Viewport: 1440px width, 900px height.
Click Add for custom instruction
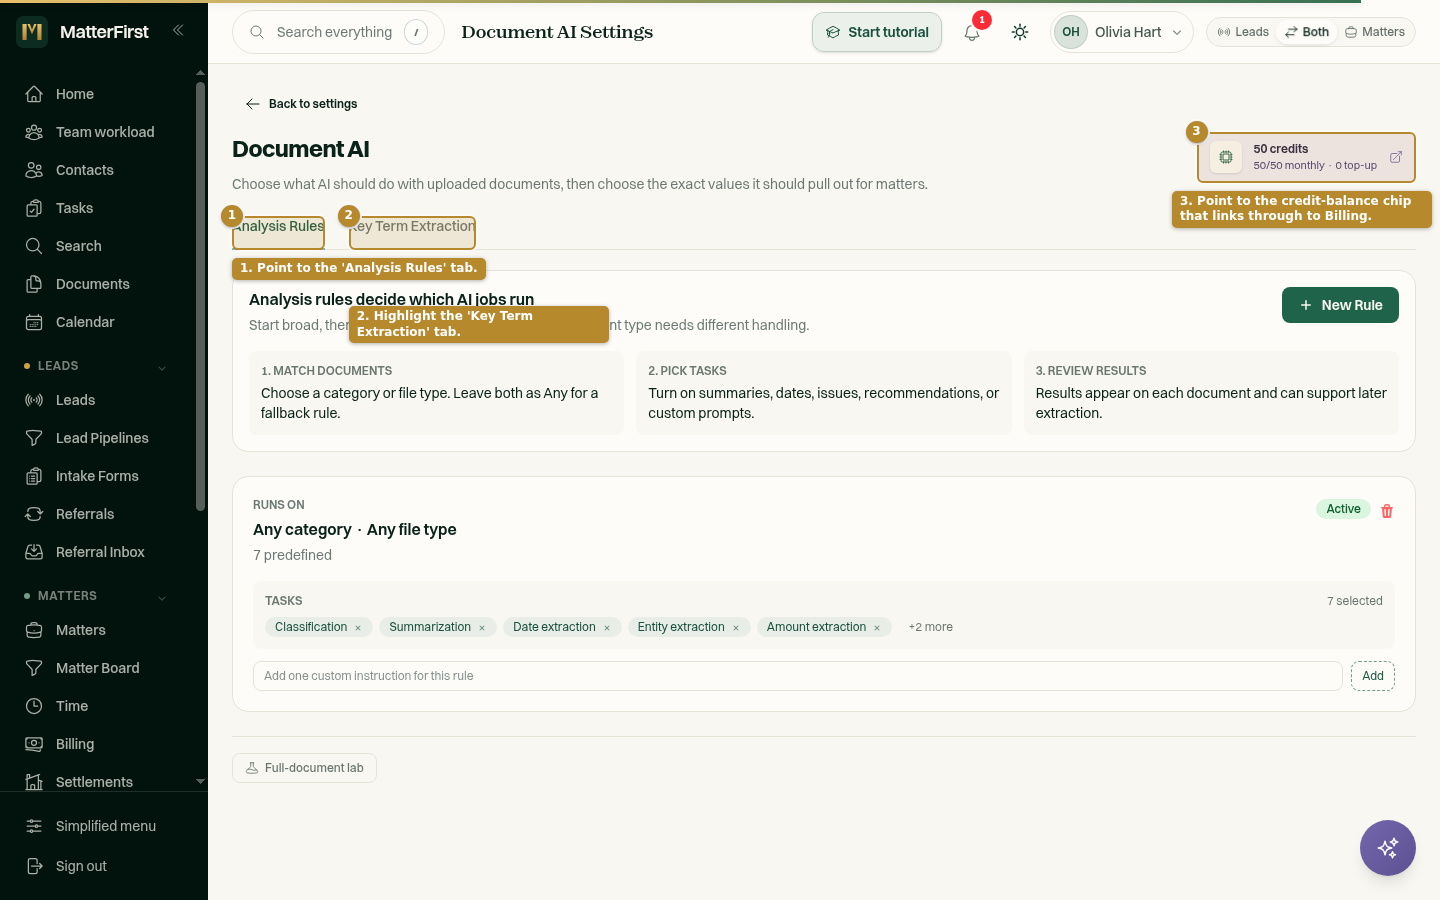(x=1373, y=676)
